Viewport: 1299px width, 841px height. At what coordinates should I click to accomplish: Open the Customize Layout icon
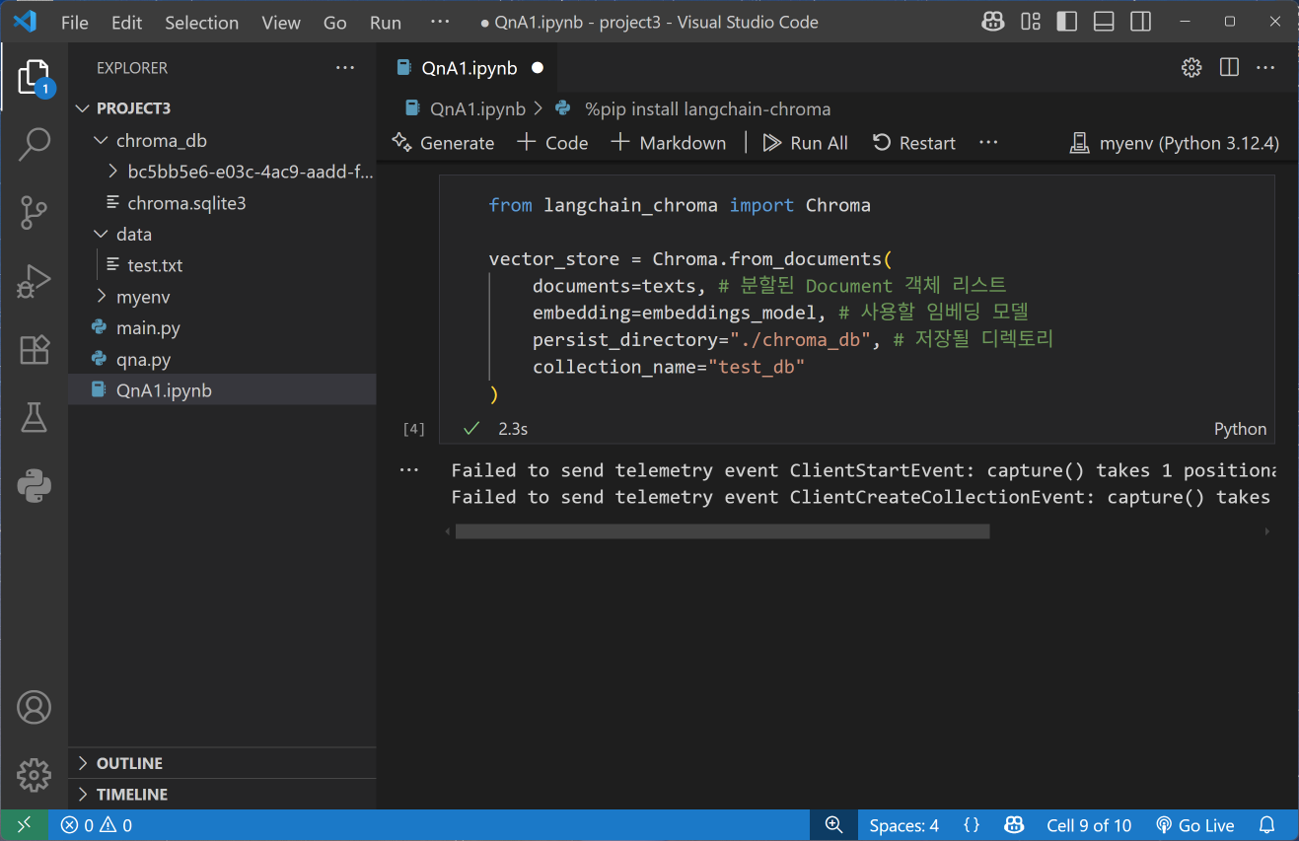(1031, 22)
